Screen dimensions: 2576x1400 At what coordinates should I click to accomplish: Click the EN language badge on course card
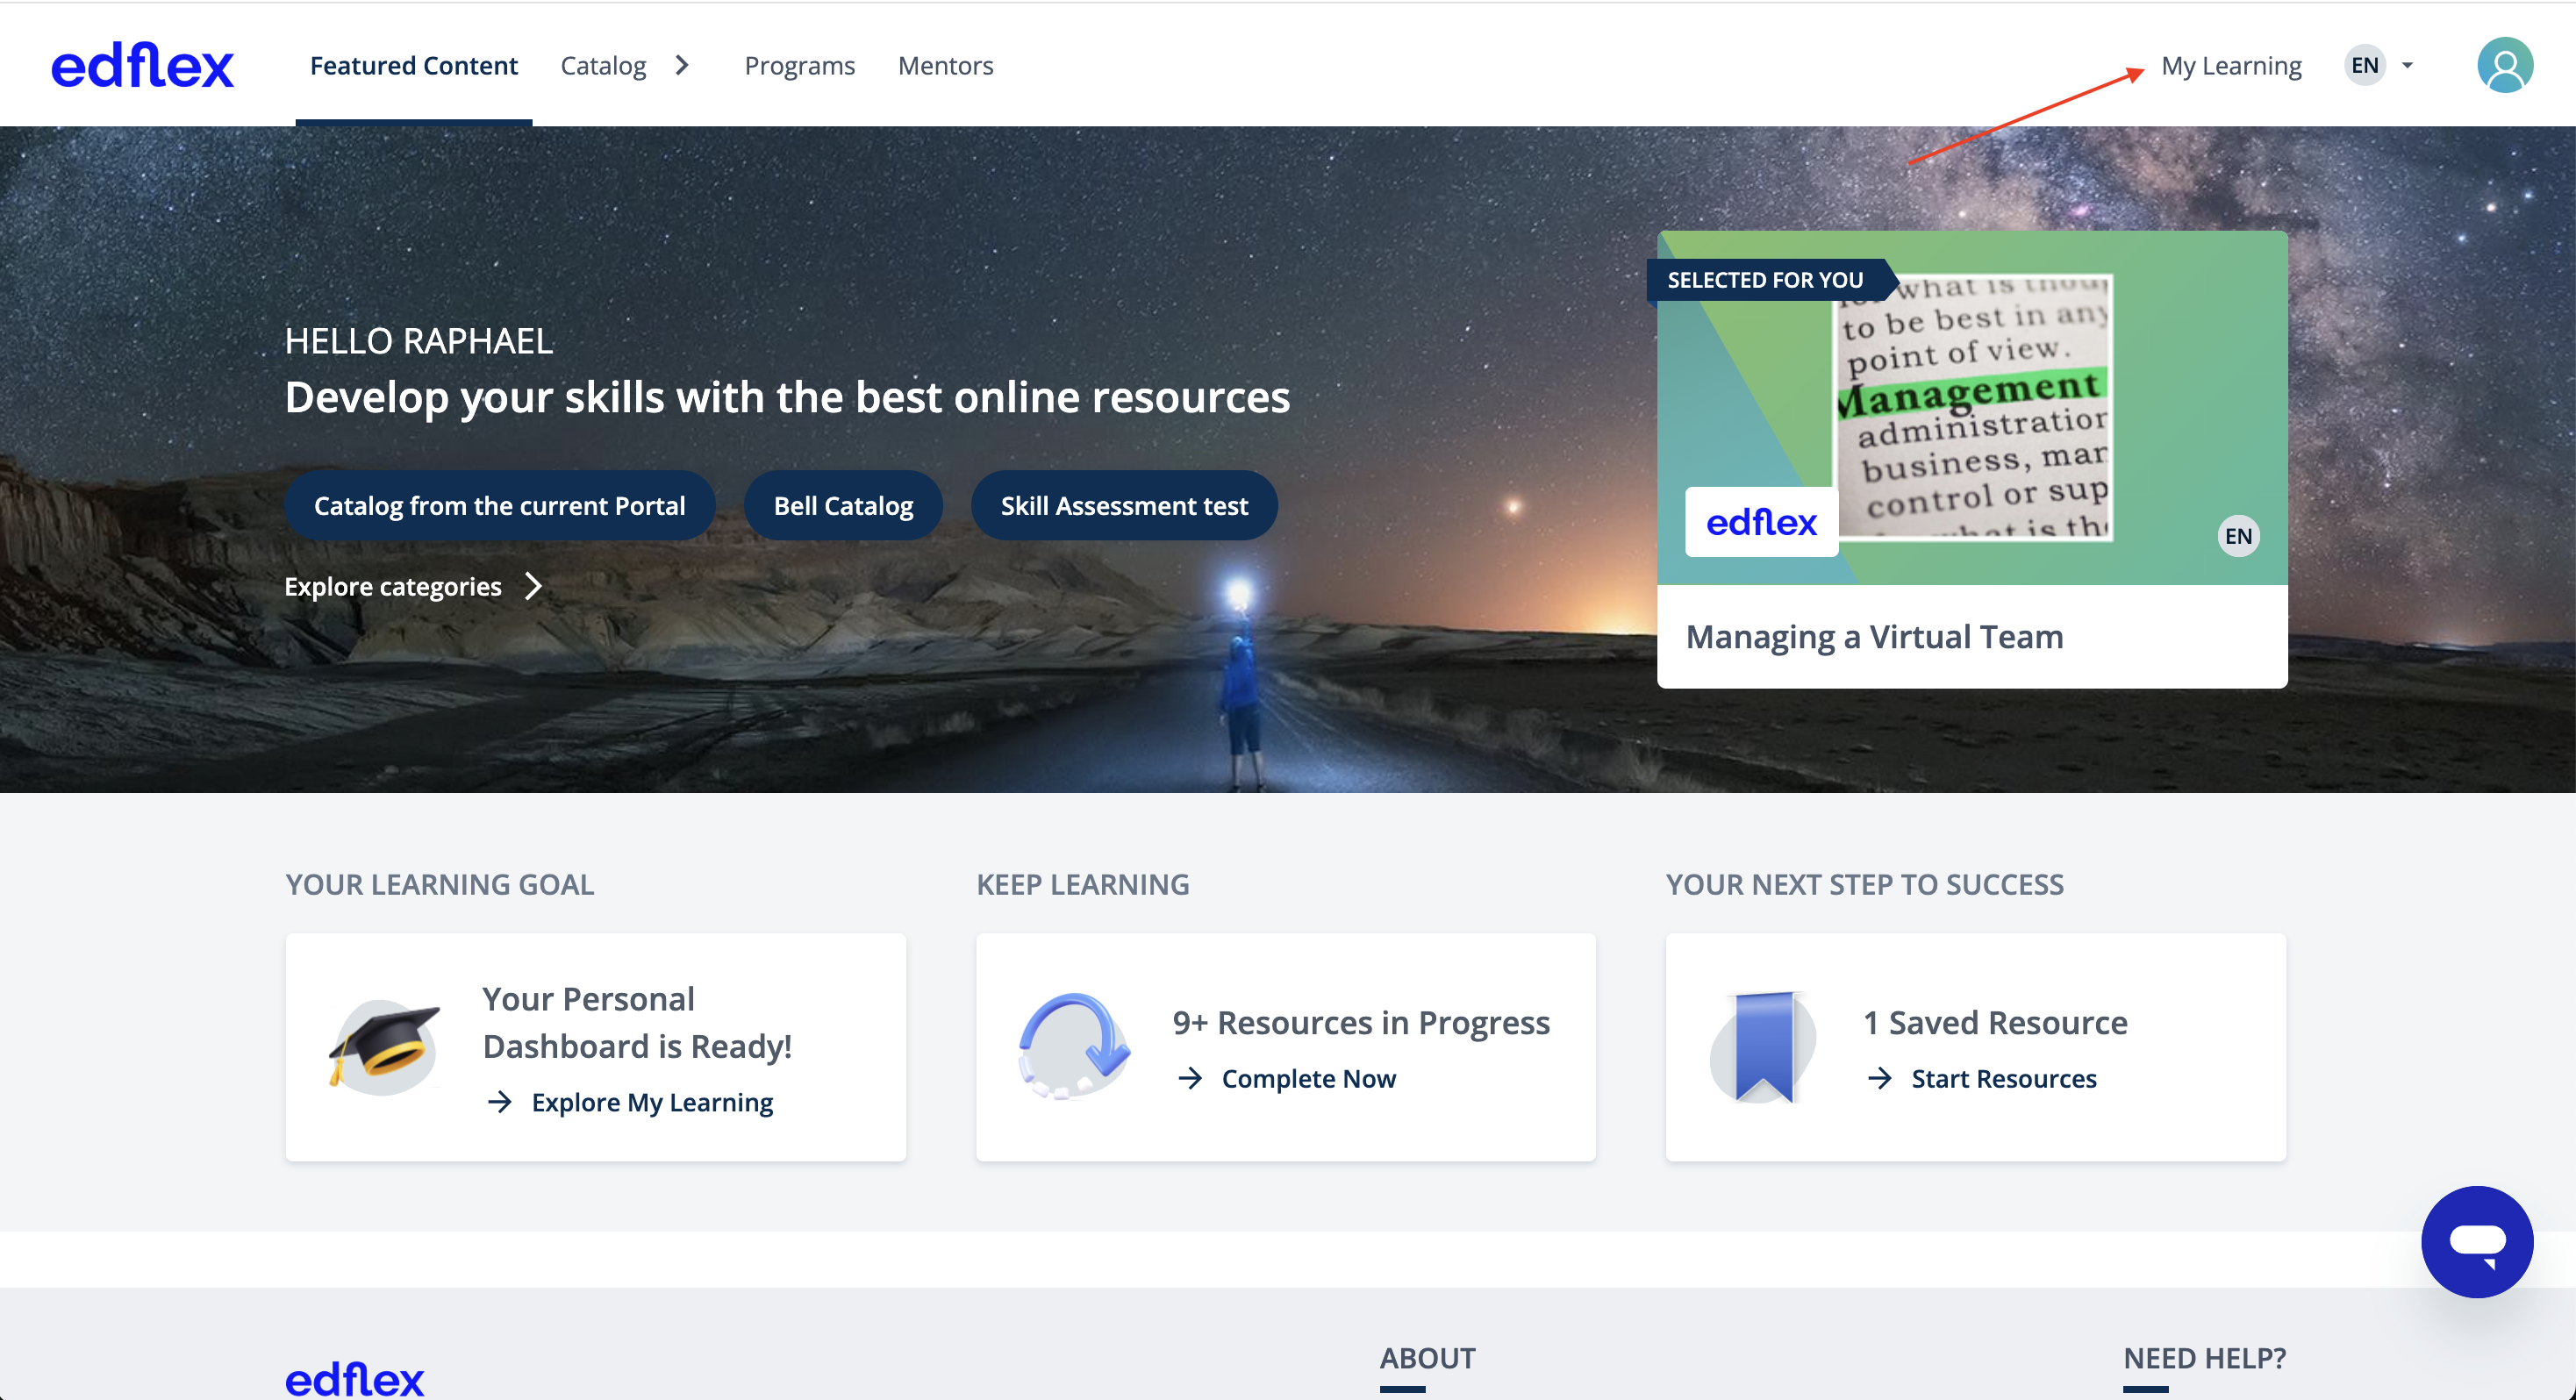point(2238,536)
